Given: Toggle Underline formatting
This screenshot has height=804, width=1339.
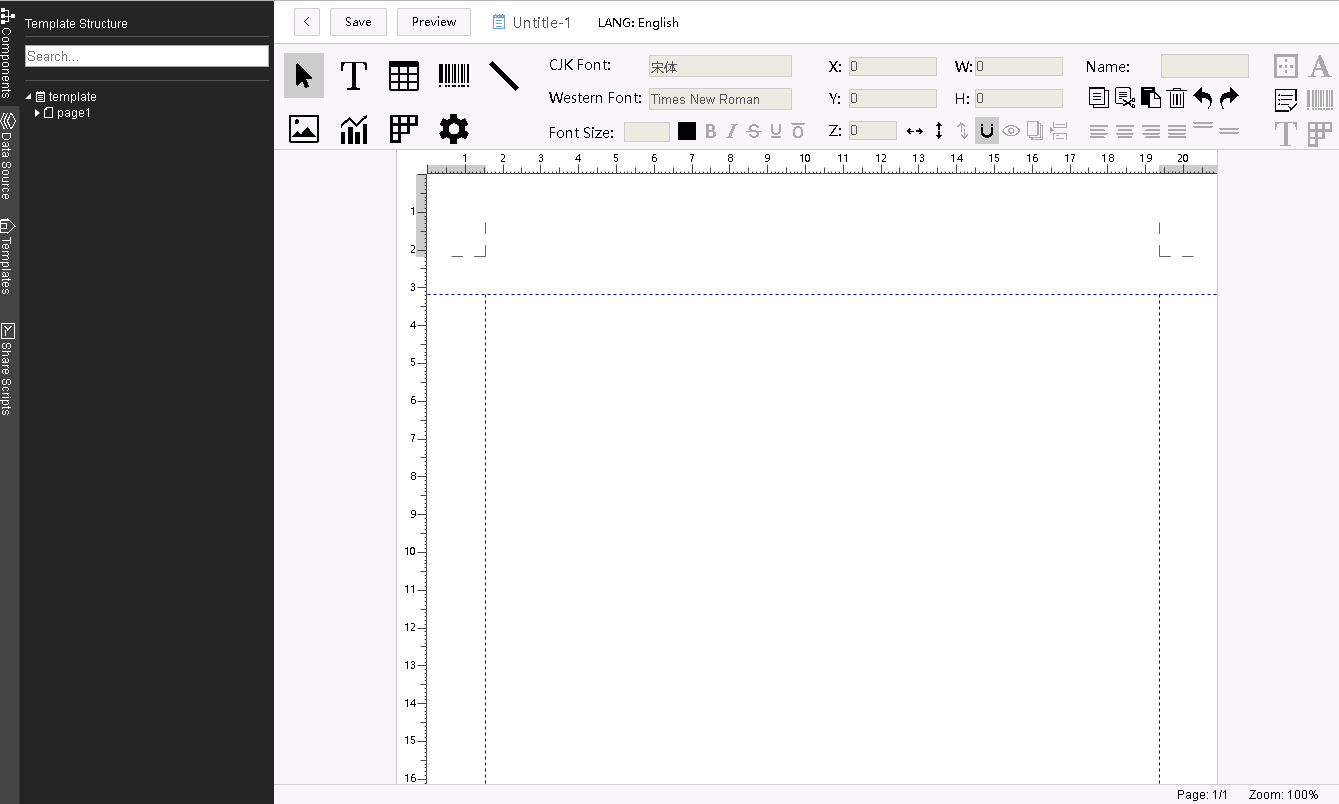Looking at the screenshot, I should coord(776,131).
